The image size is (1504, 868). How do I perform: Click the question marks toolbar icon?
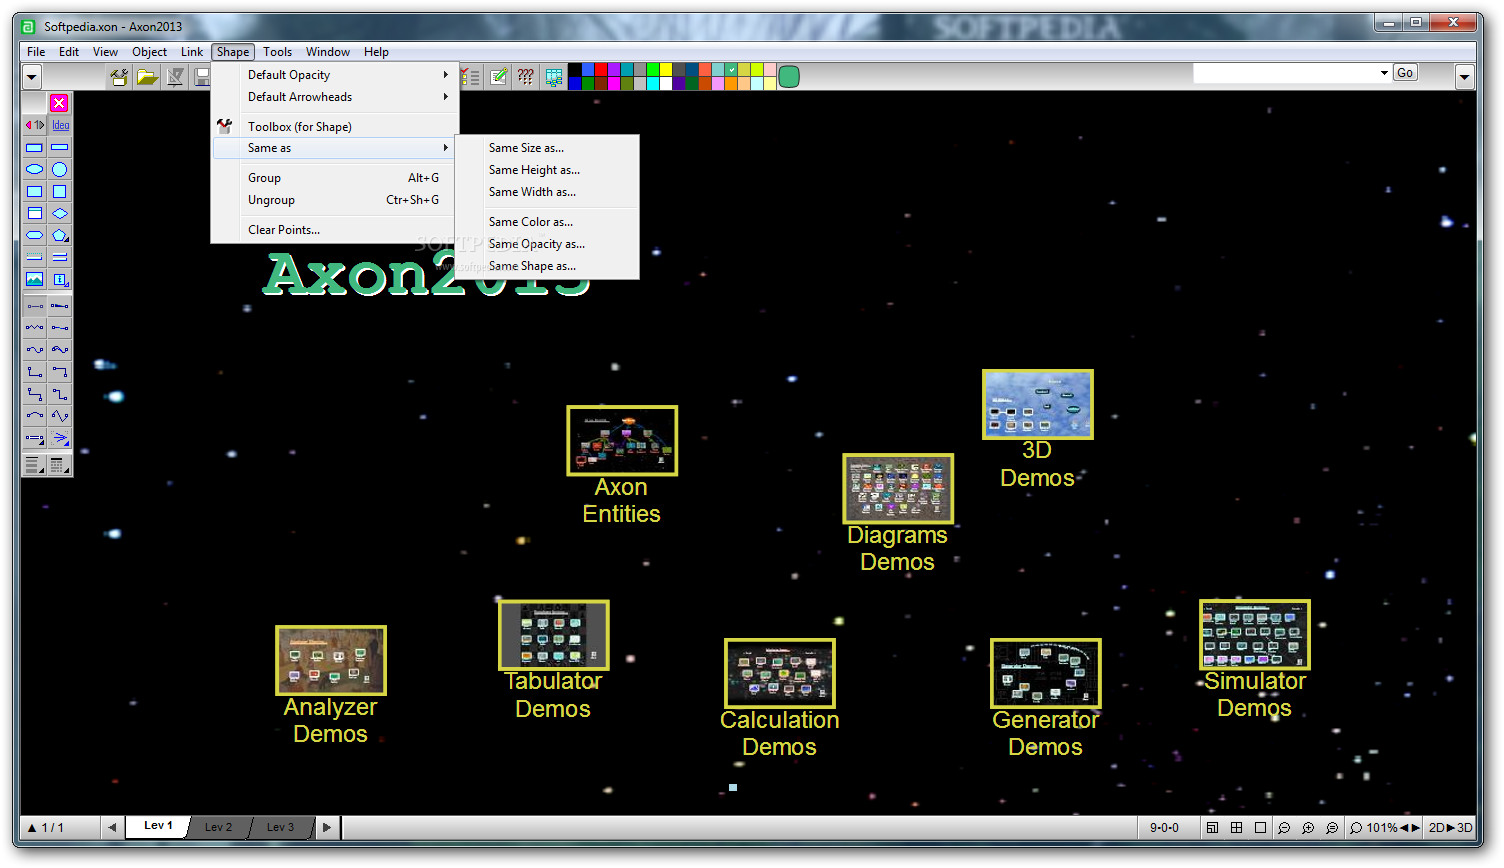click(x=525, y=76)
